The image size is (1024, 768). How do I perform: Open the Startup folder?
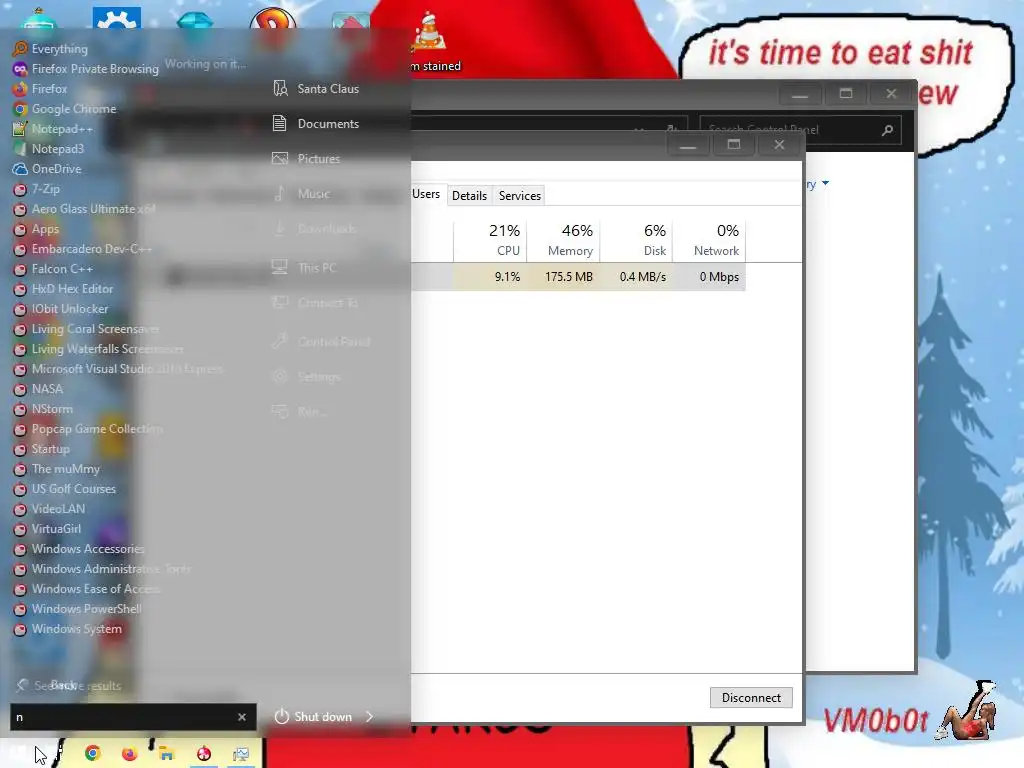tap(41, 449)
